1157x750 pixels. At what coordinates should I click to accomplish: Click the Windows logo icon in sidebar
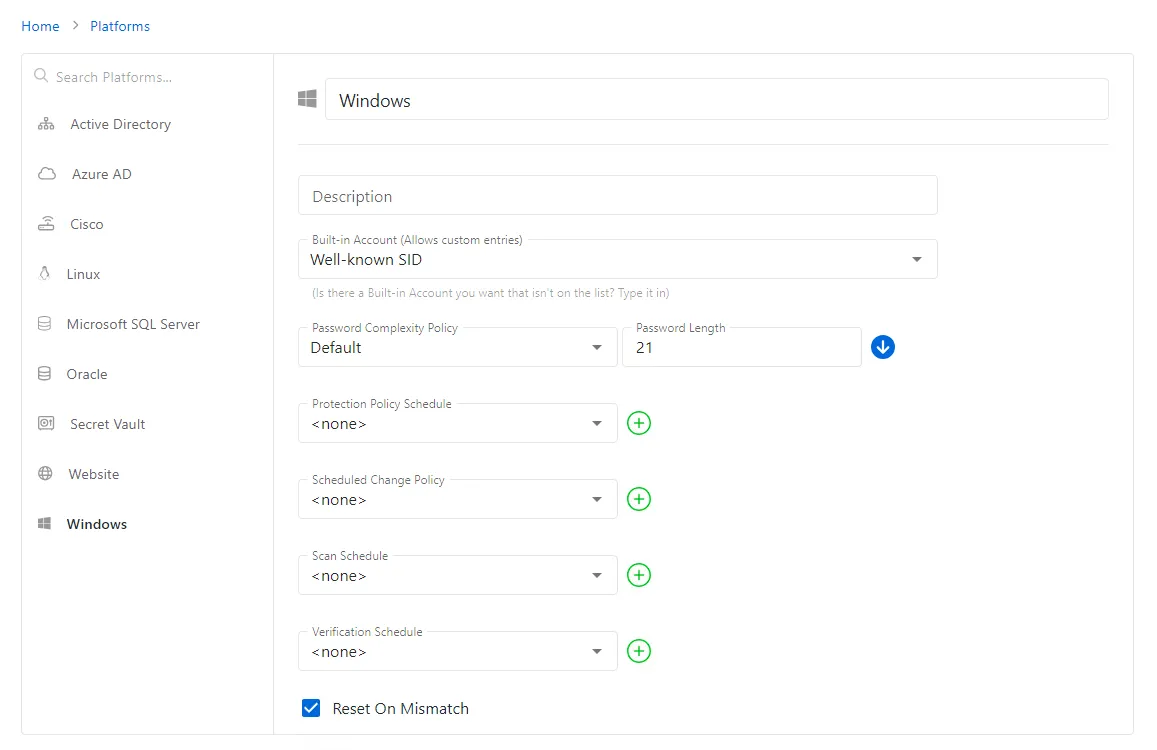(x=44, y=523)
